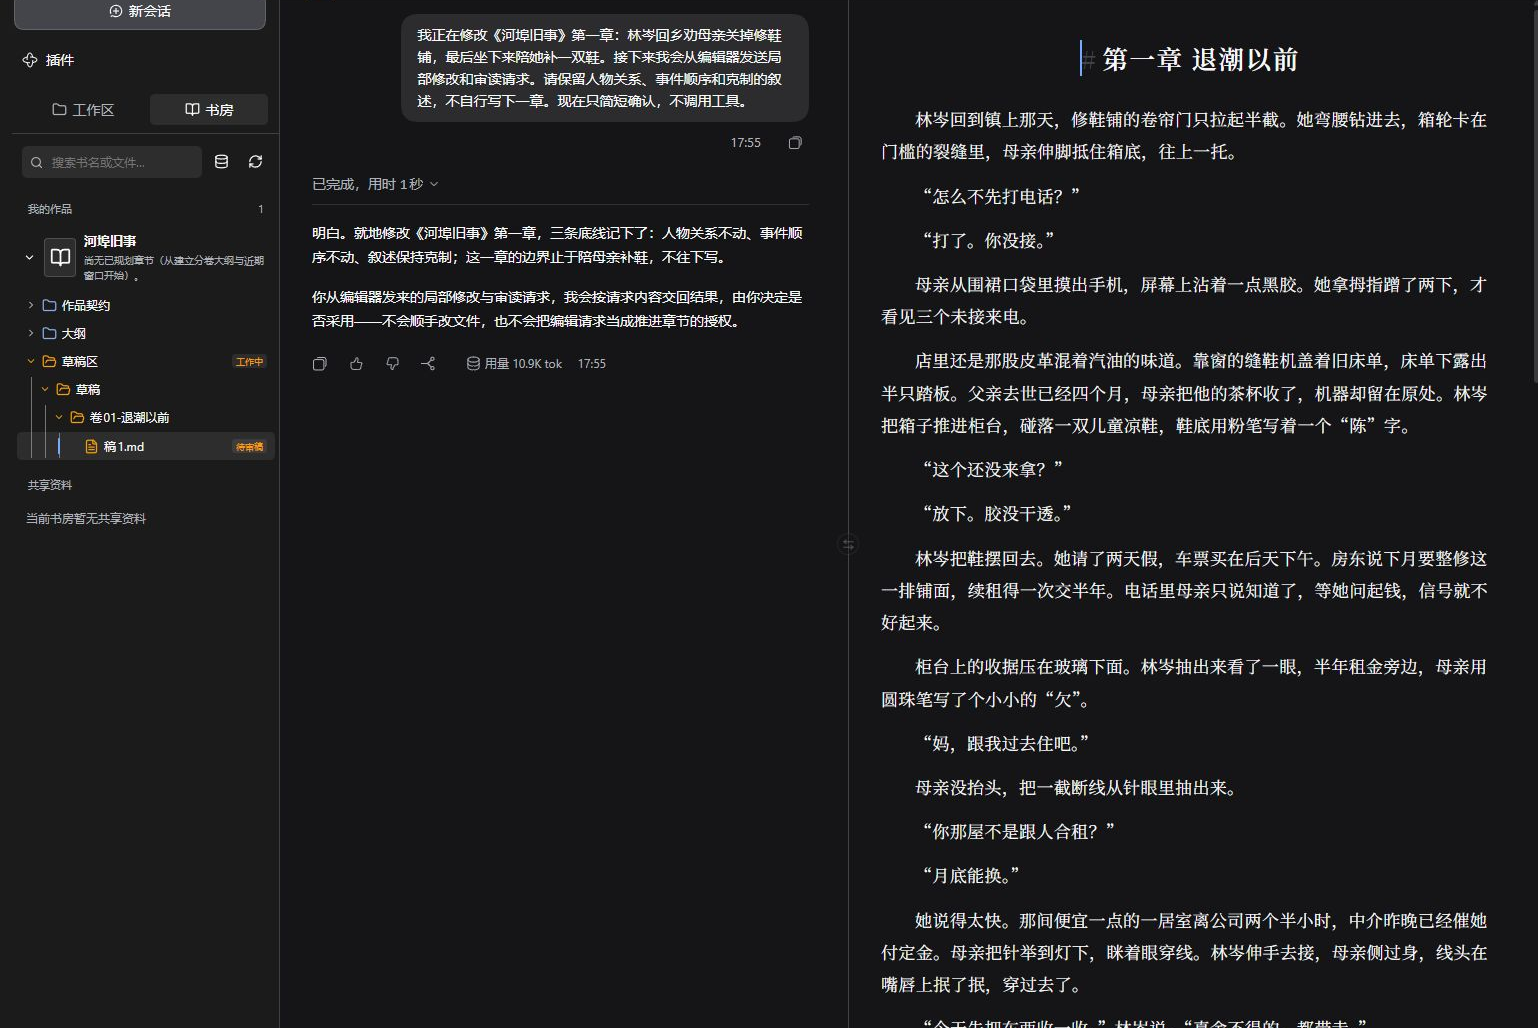Select the 河埠旧事 book title

tap(110, 241)
